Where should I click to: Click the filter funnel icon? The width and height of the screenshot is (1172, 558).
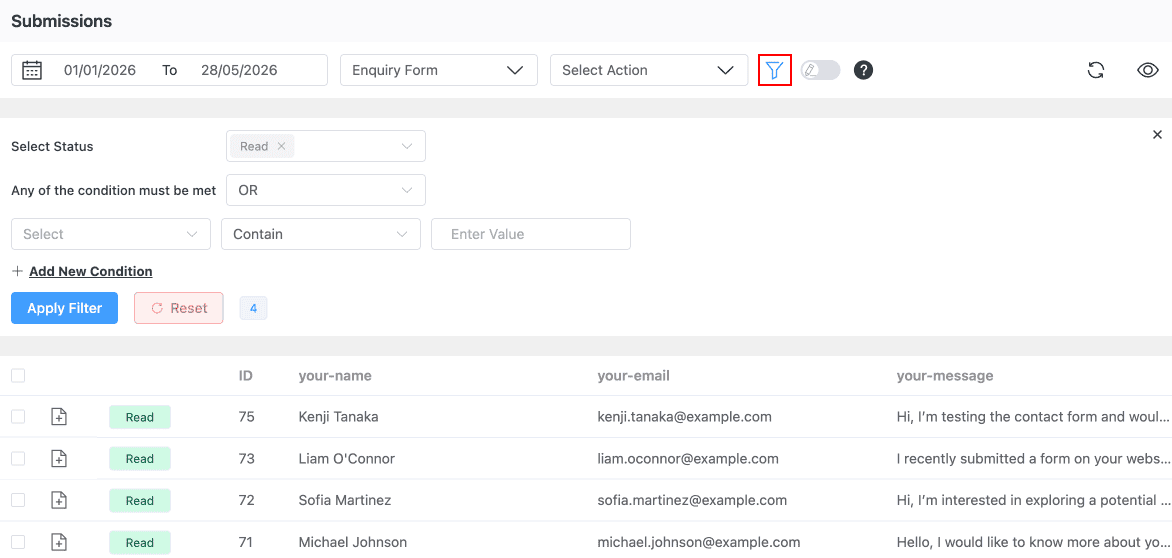[x=775, y=70]
